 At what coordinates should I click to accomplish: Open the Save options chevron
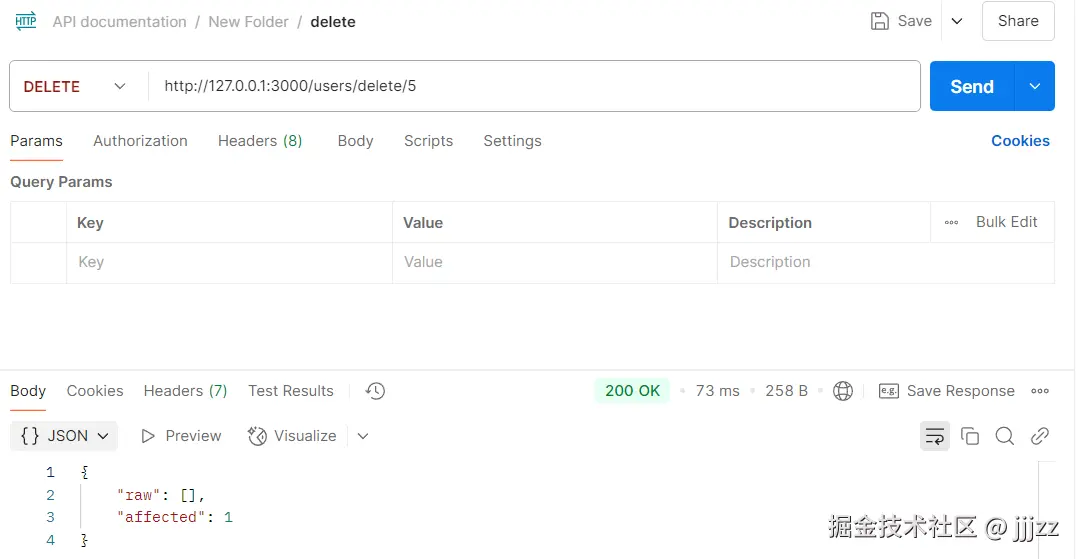point(957,21)
